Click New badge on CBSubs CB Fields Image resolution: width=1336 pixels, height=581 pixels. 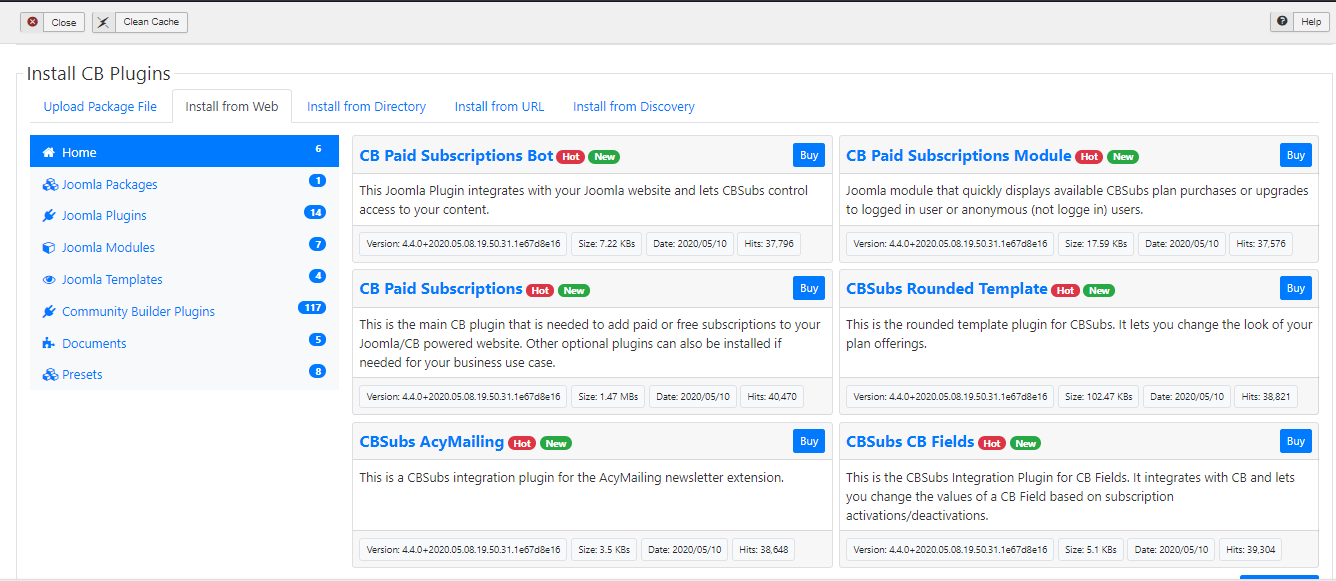(x=1025, y=443)
